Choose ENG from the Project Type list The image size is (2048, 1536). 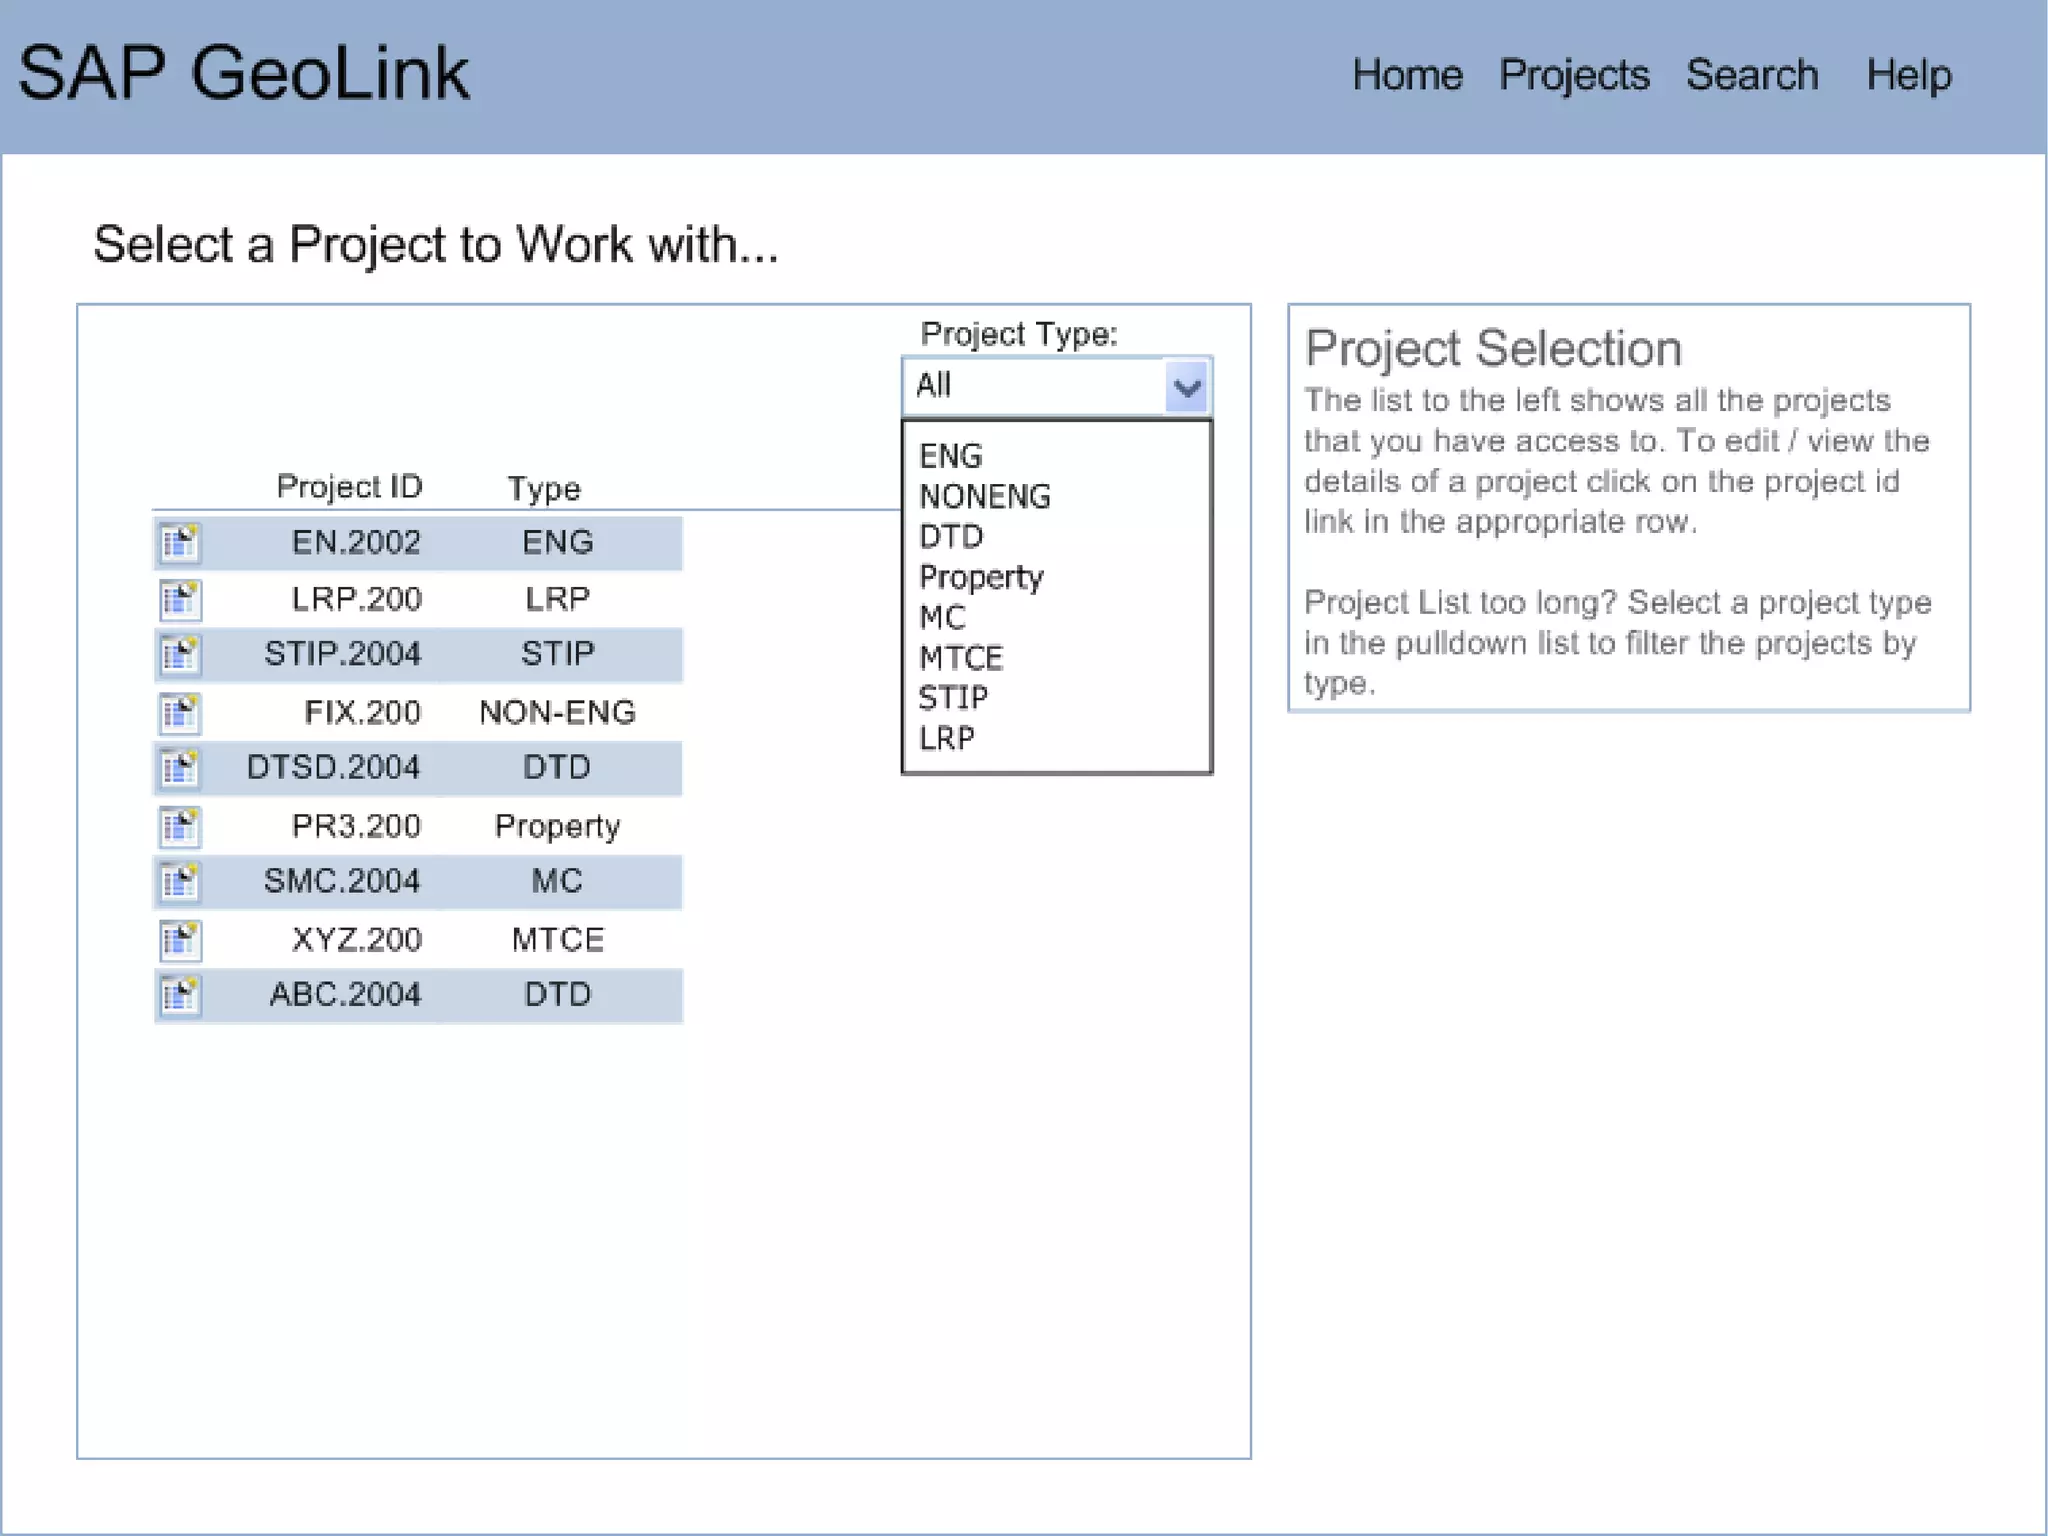click(951, 456)
